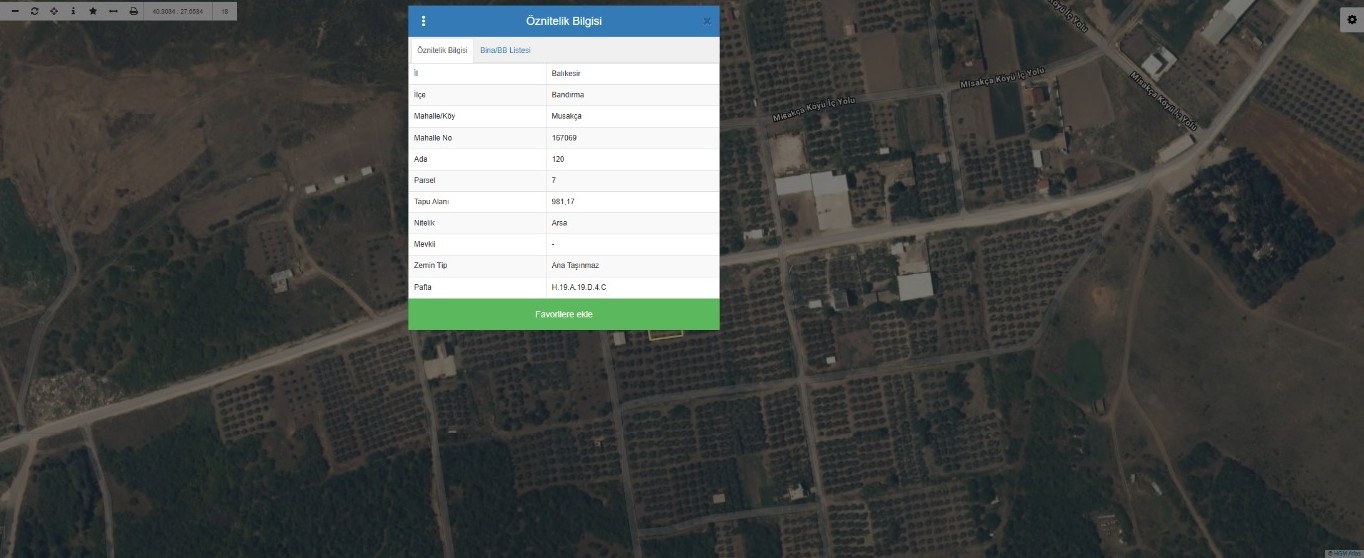The image size is (1364, 558).
Task: Select the distance measure tool icon
Action: 113,11
